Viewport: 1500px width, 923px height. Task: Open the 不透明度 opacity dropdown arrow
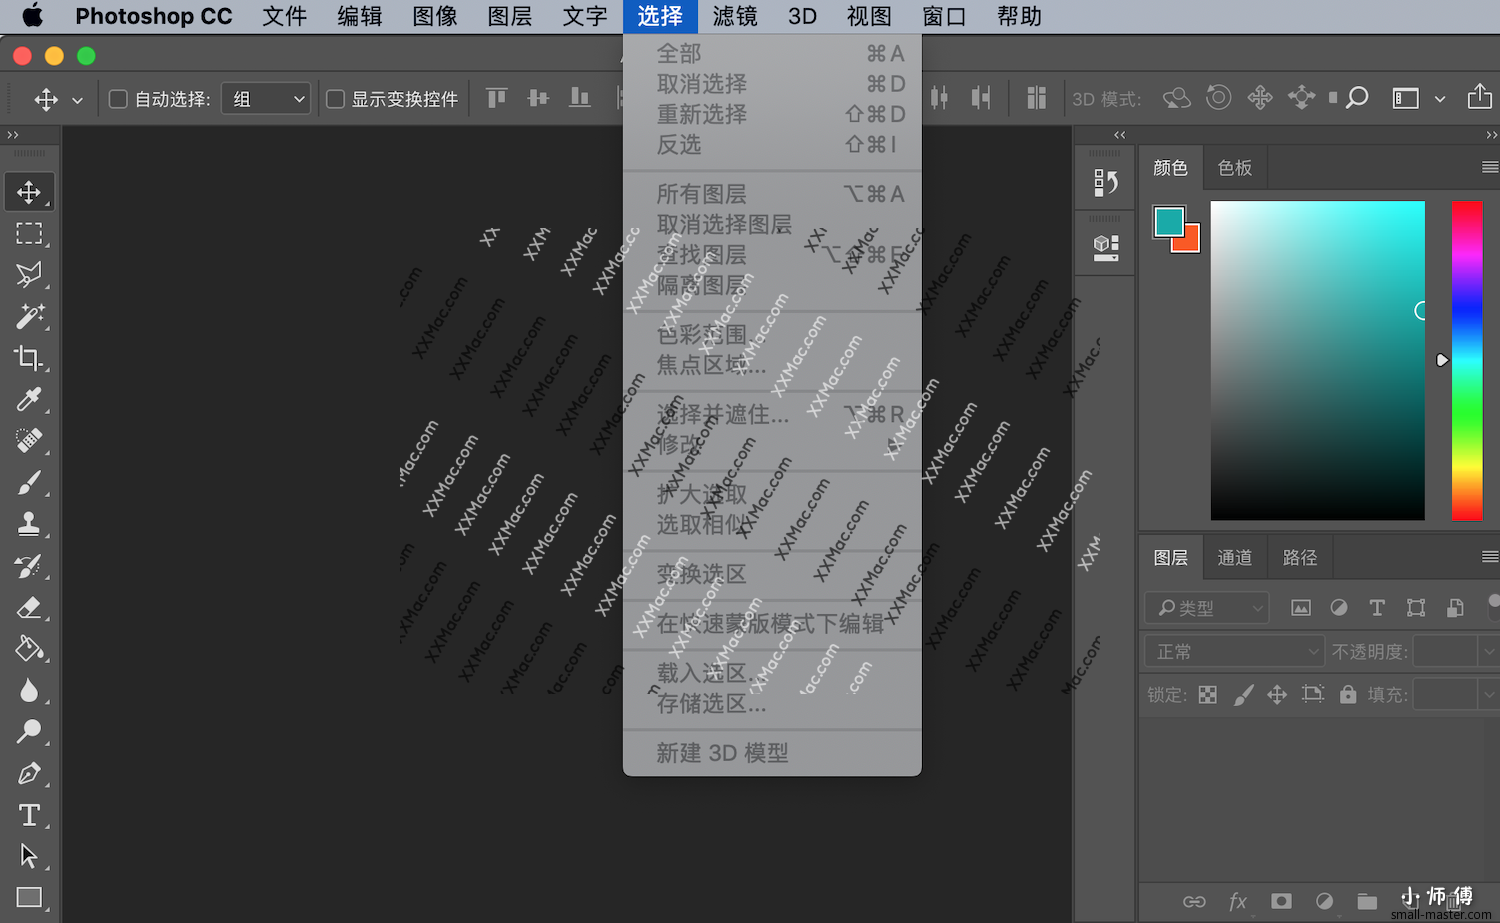point(1488,652)
